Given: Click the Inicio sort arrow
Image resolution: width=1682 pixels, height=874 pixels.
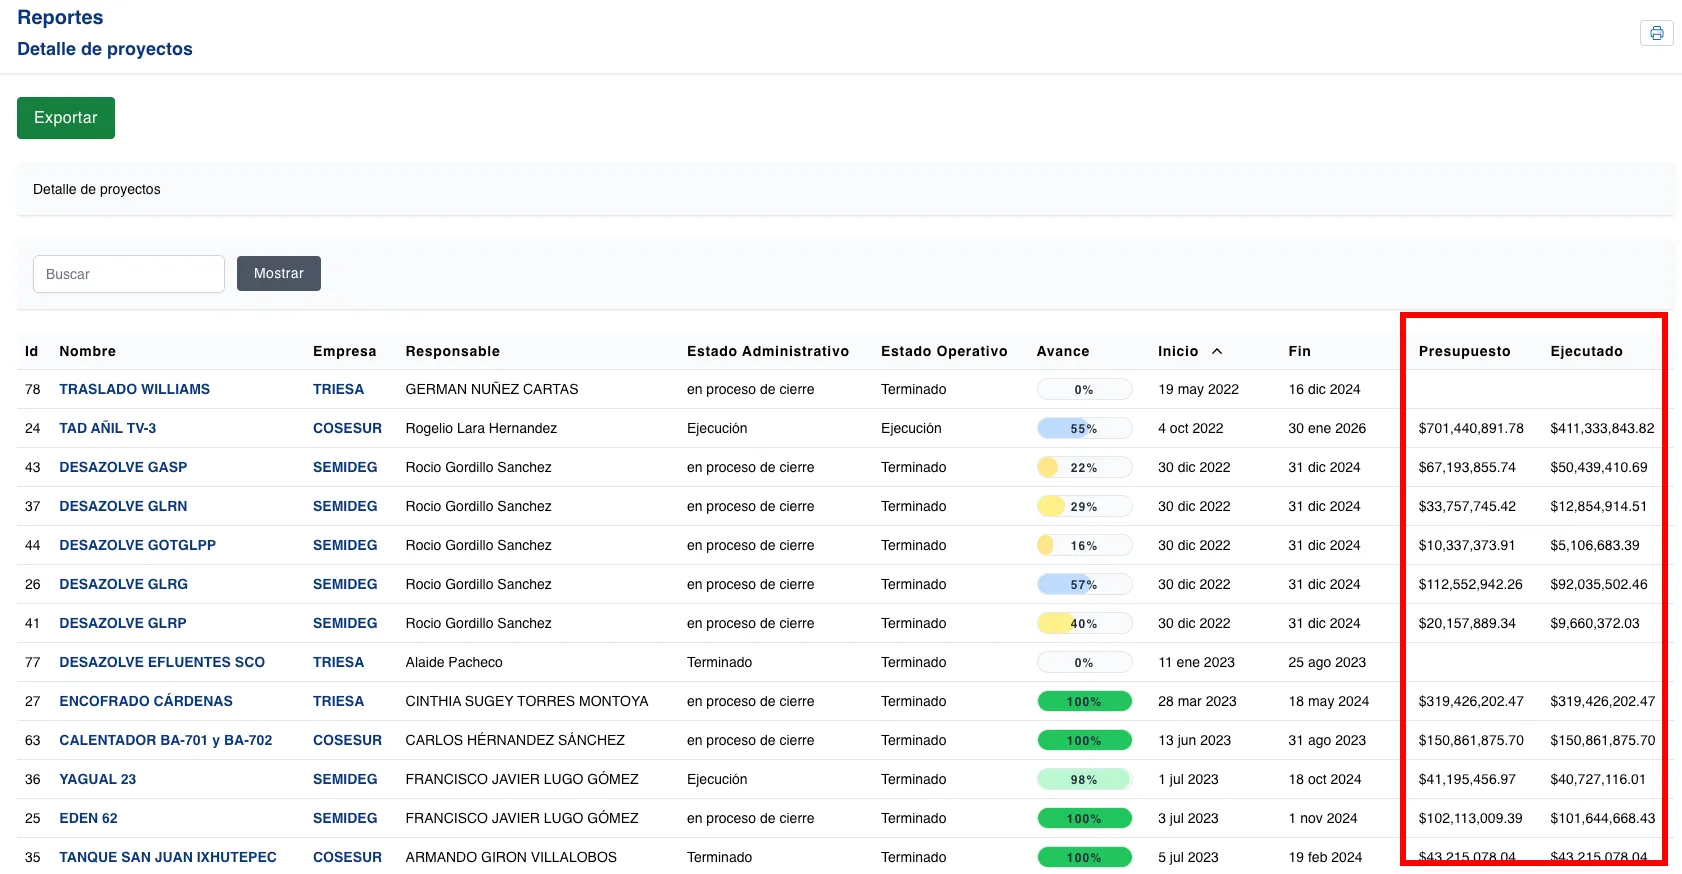Looking at the screenshot, I should [1217, 351].
